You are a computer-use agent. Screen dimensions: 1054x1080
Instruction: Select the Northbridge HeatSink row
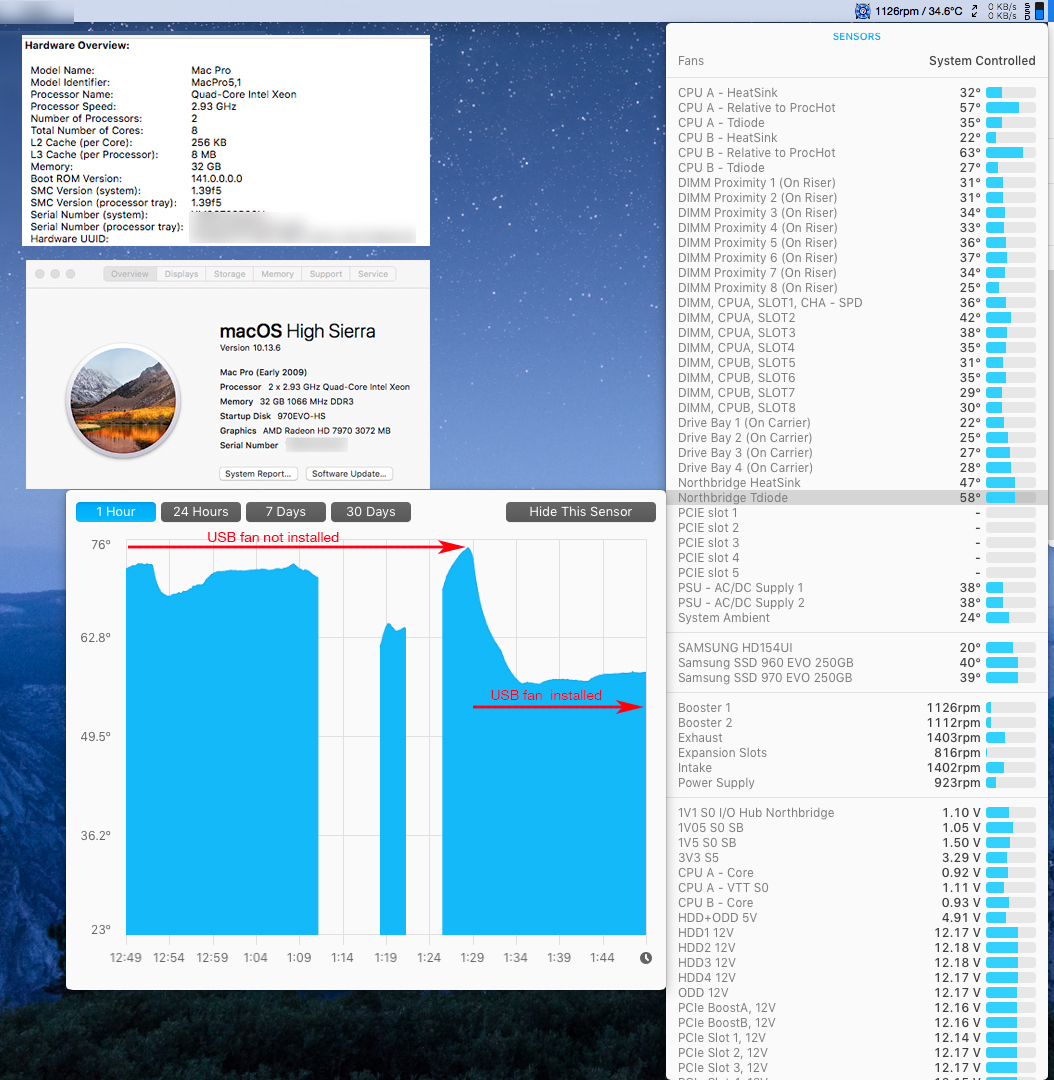pos(856,483)
